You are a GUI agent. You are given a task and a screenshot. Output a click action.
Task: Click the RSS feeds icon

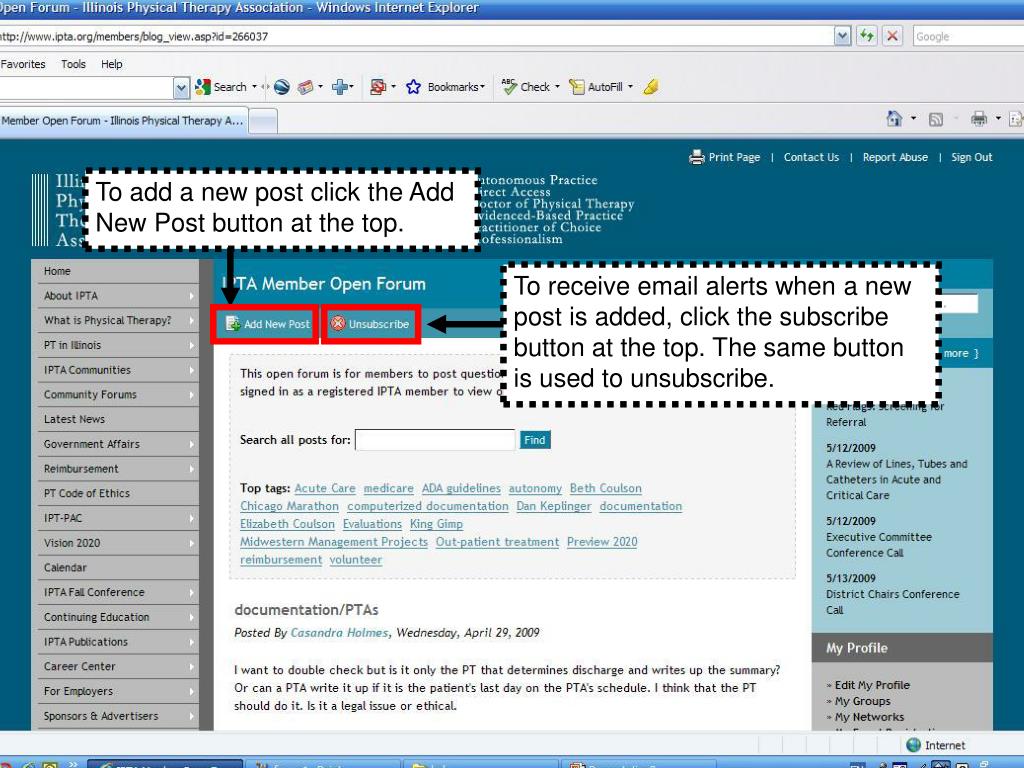[936, 119]
